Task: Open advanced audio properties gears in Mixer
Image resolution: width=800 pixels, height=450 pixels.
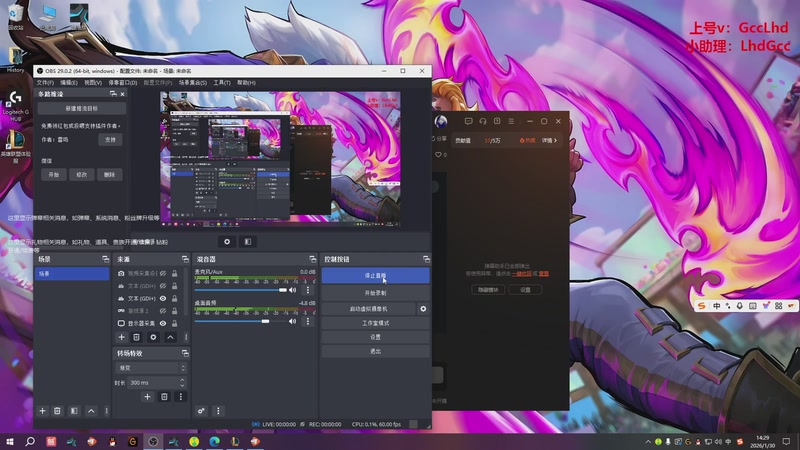Action: point(202,411)
